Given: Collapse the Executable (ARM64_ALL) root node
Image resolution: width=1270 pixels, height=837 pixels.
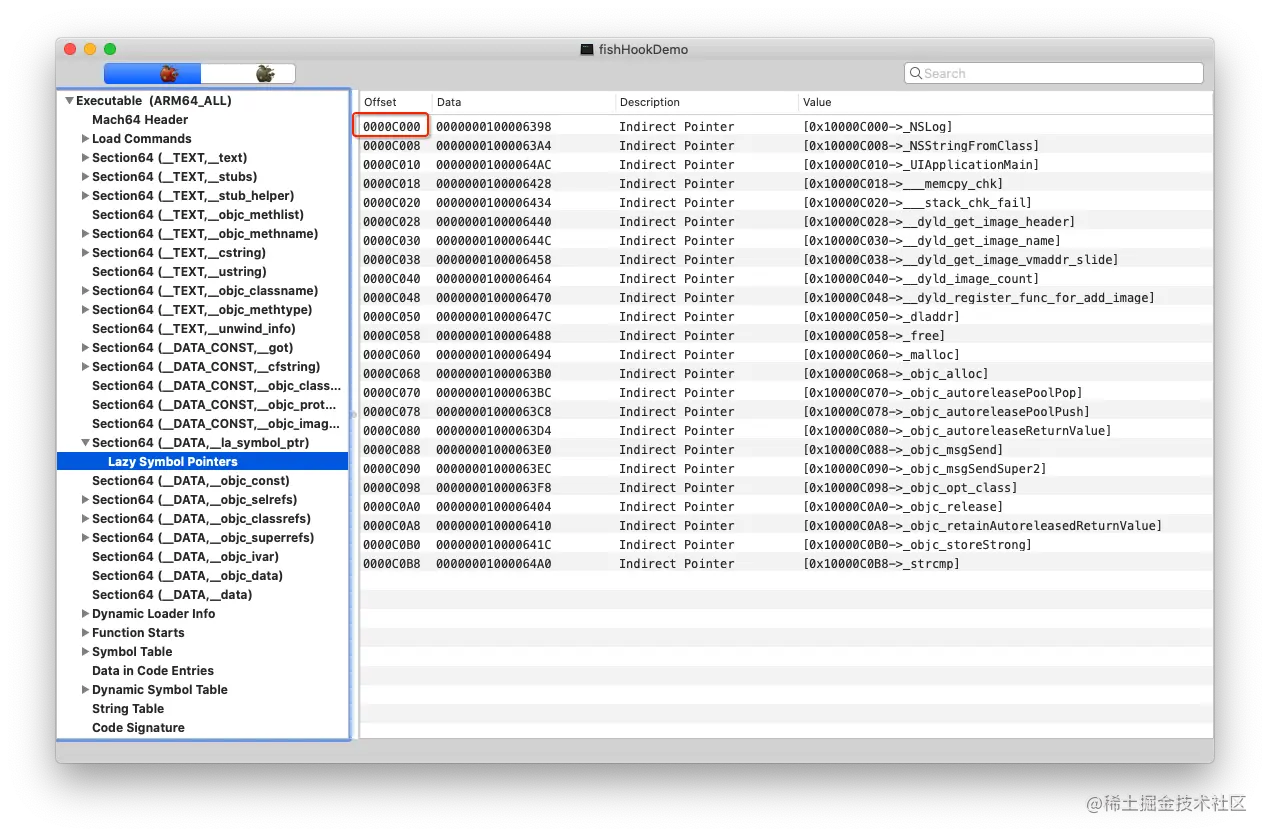Looking at the screenshot, I should tap(69, 101).
